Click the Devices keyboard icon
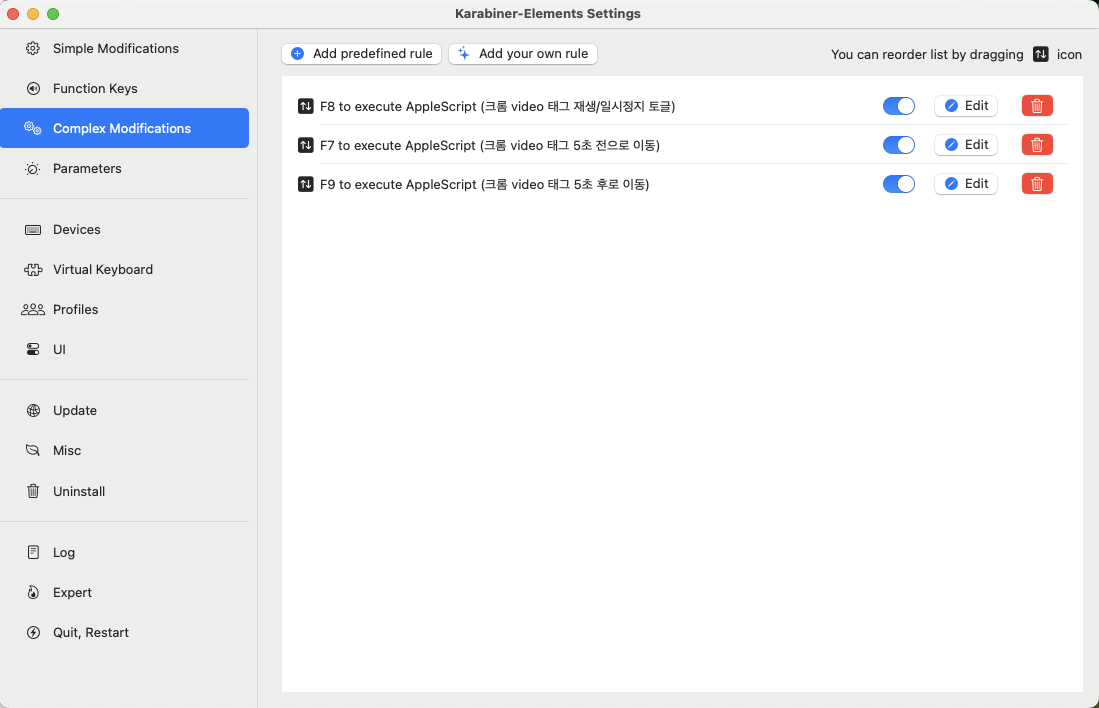 (33, 229)
